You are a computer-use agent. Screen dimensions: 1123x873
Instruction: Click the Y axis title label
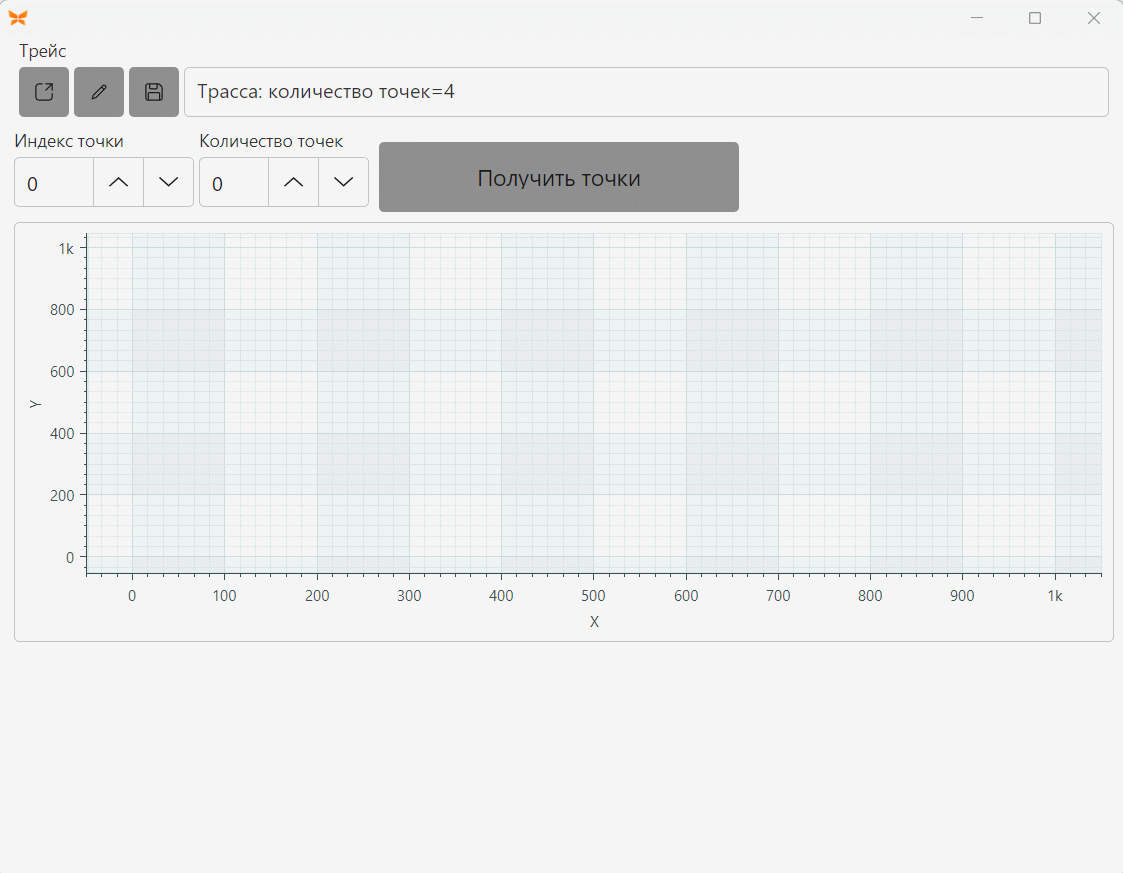tap(34, 404)
